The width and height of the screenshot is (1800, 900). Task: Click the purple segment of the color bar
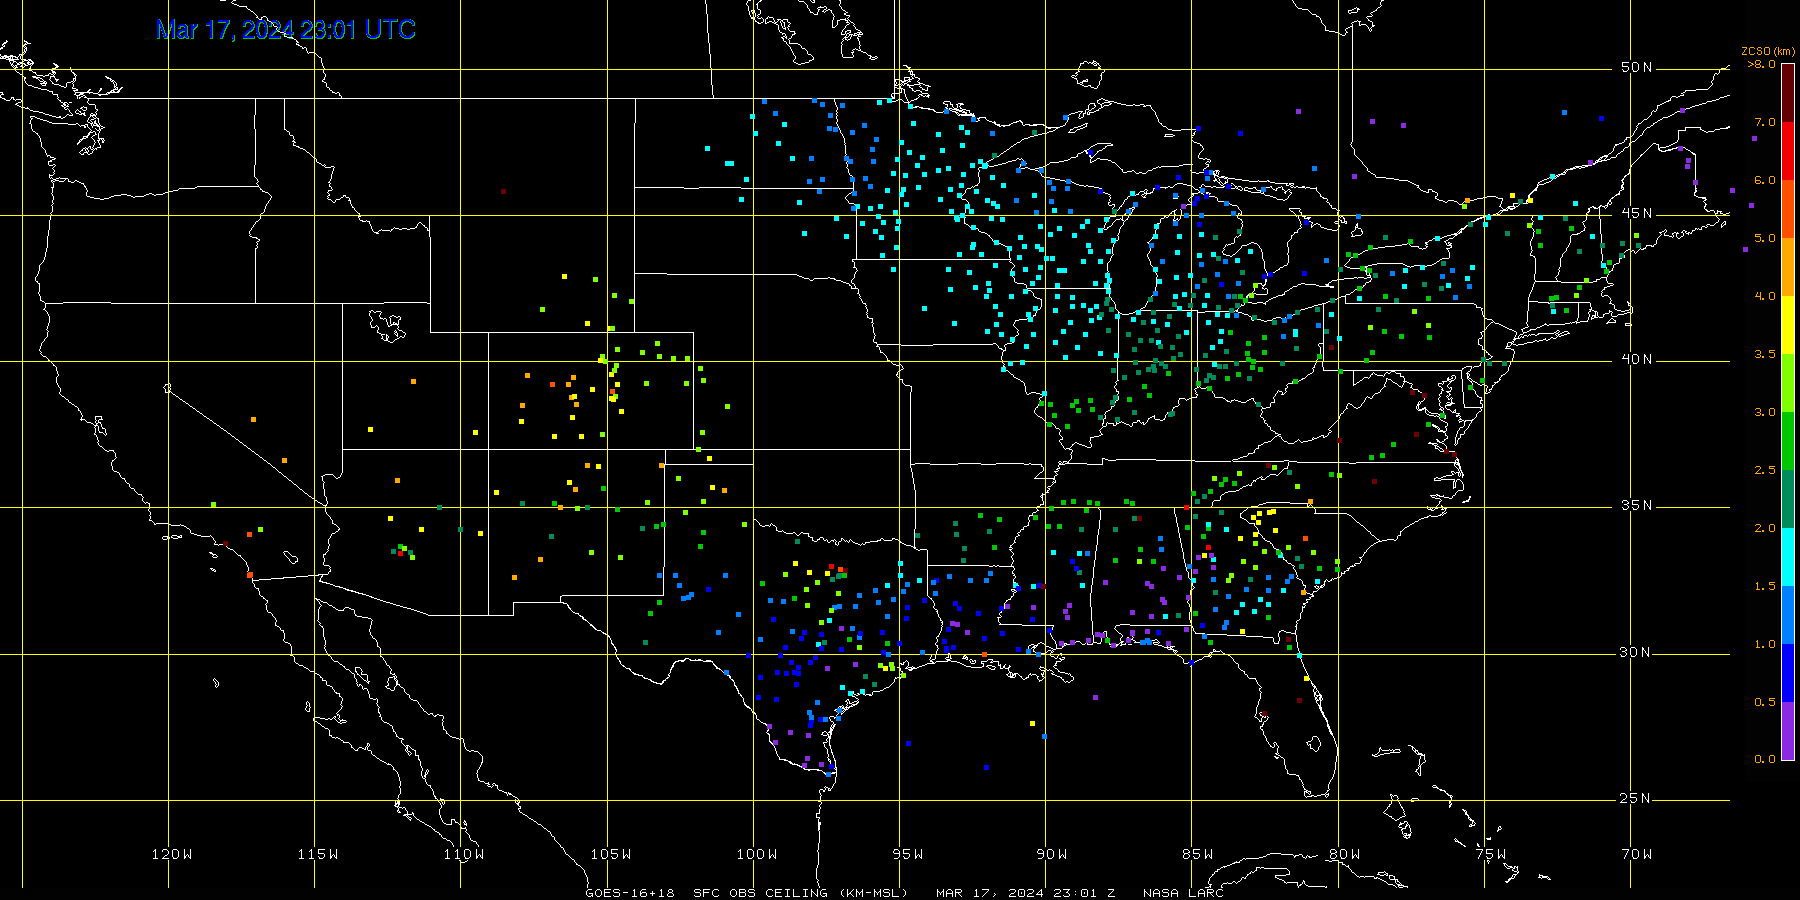click(1787, 731)
